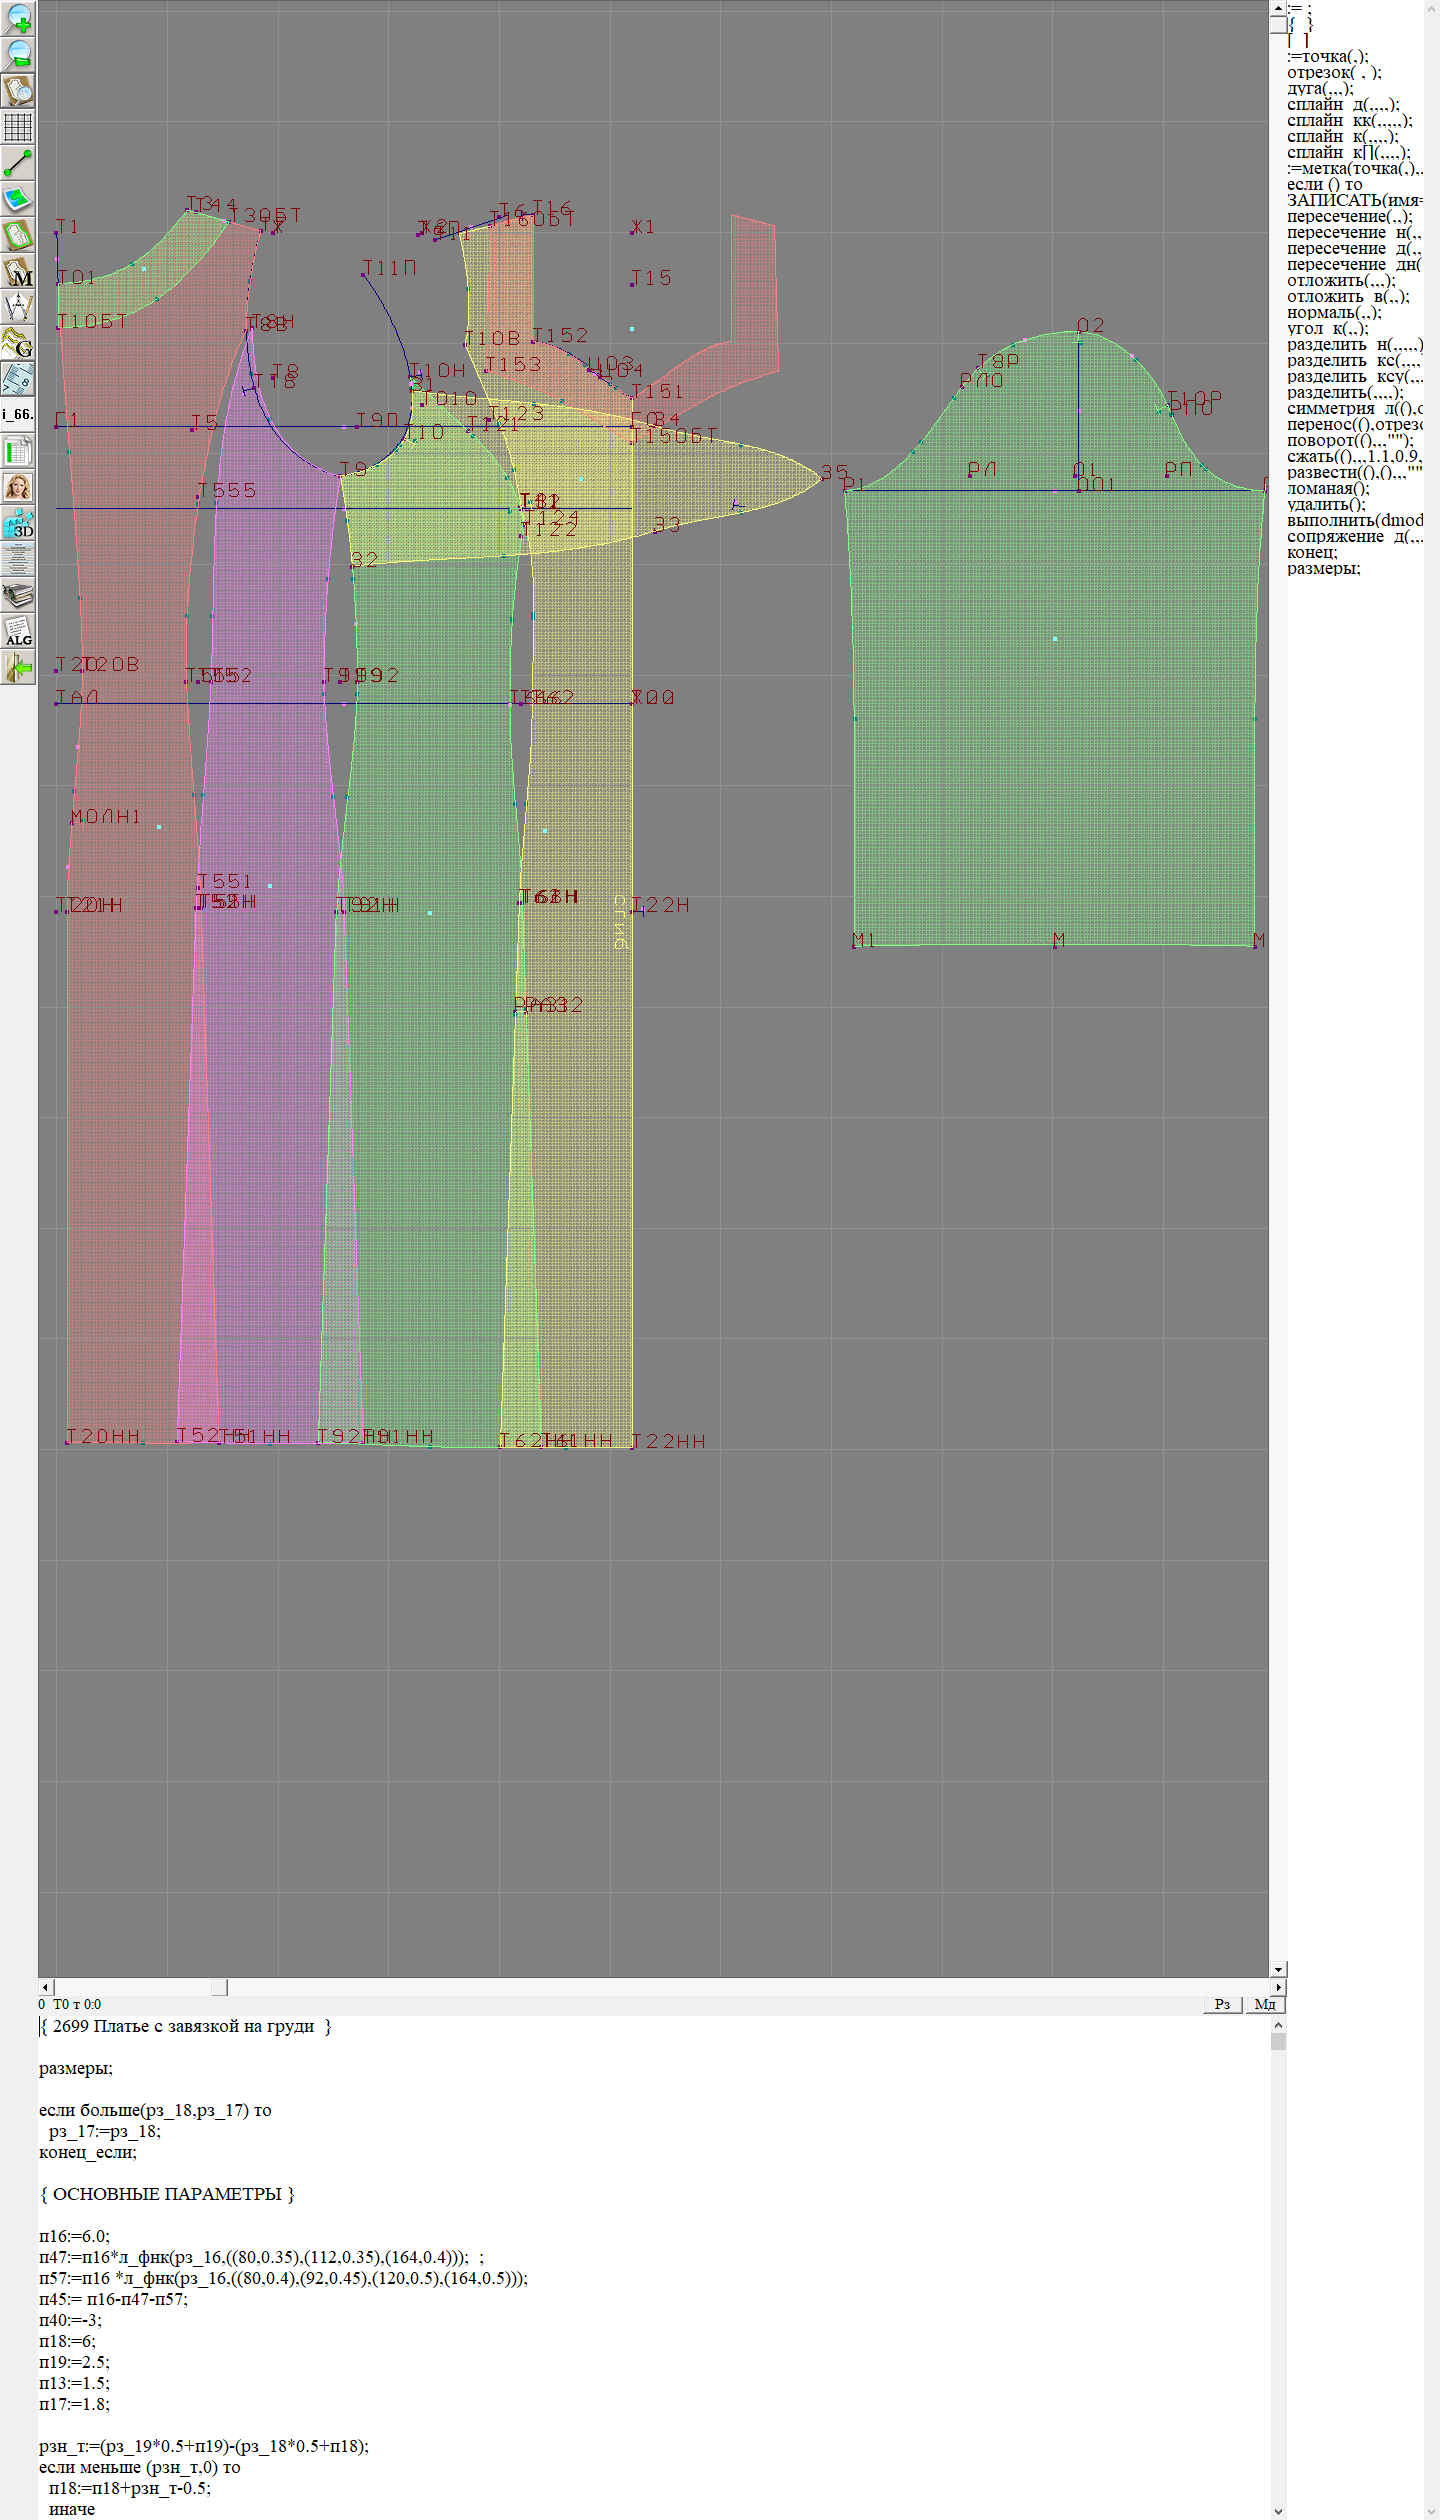Click the G curves toolbar icon
This screenshot has width=1440, height=2520.
click(18, 343)
